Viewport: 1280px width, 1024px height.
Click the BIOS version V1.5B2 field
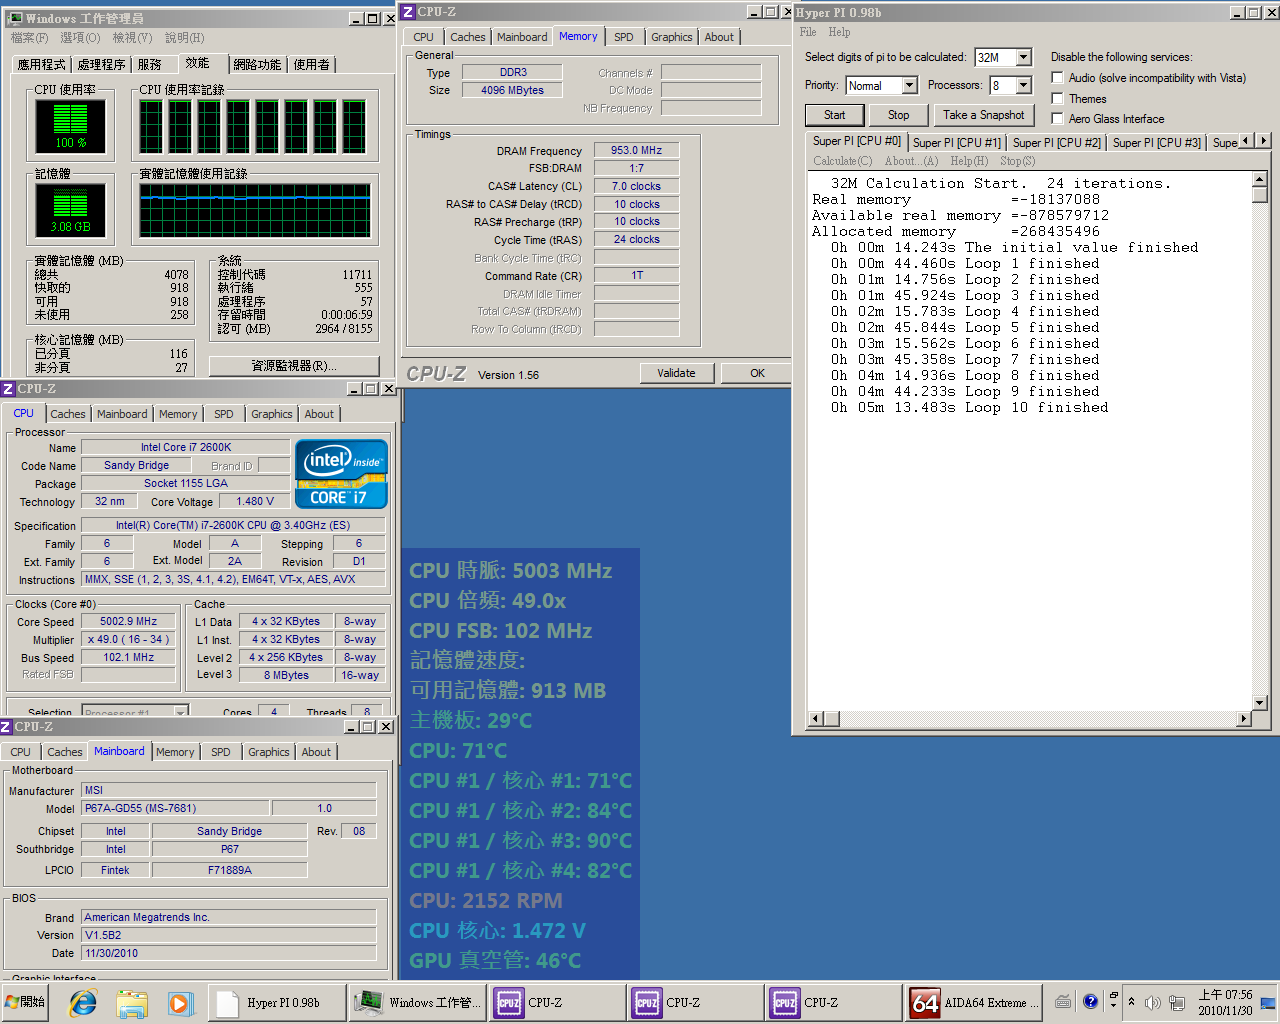[x=229, y=935]
